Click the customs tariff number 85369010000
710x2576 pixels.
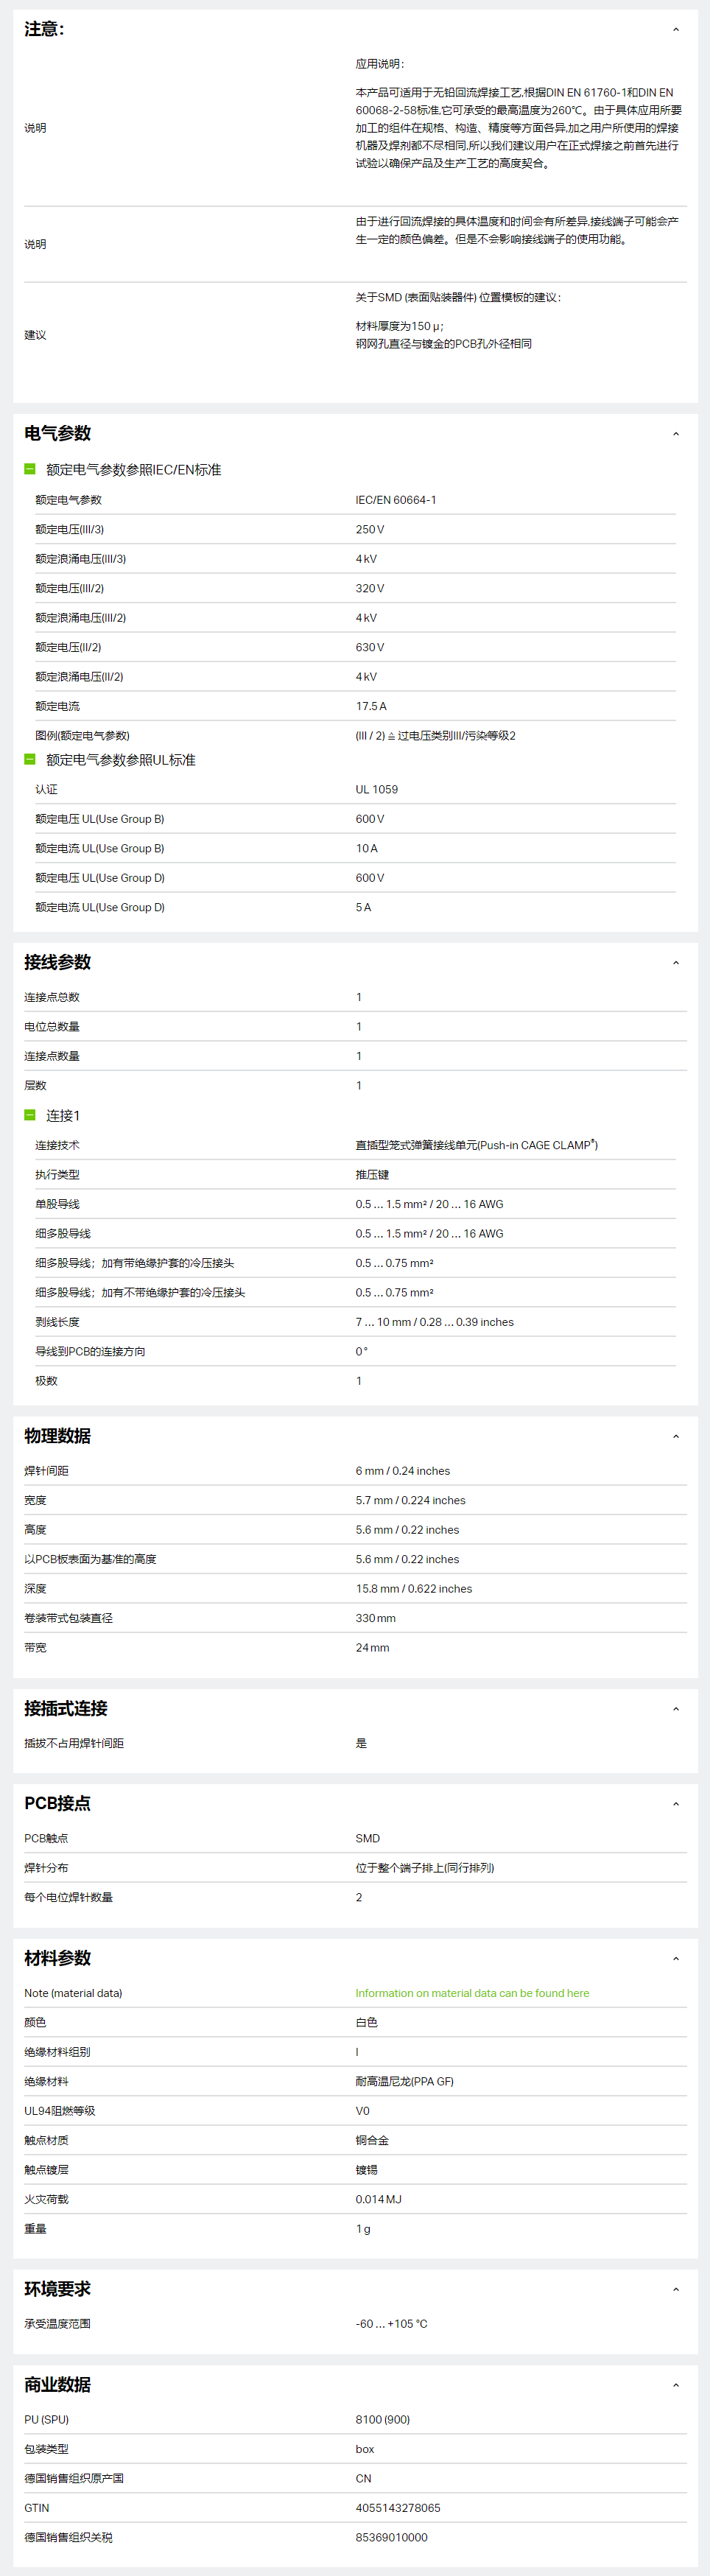click(x=392, y=2537)
